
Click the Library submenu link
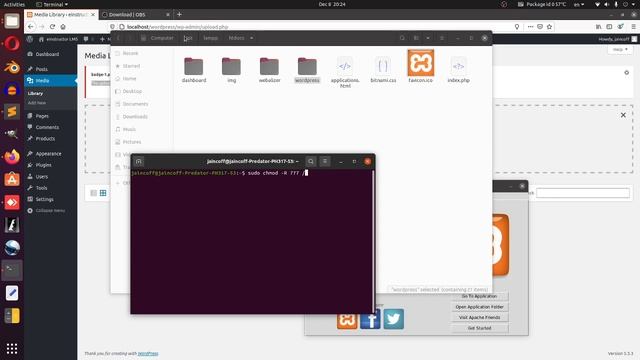coord(35,93)
